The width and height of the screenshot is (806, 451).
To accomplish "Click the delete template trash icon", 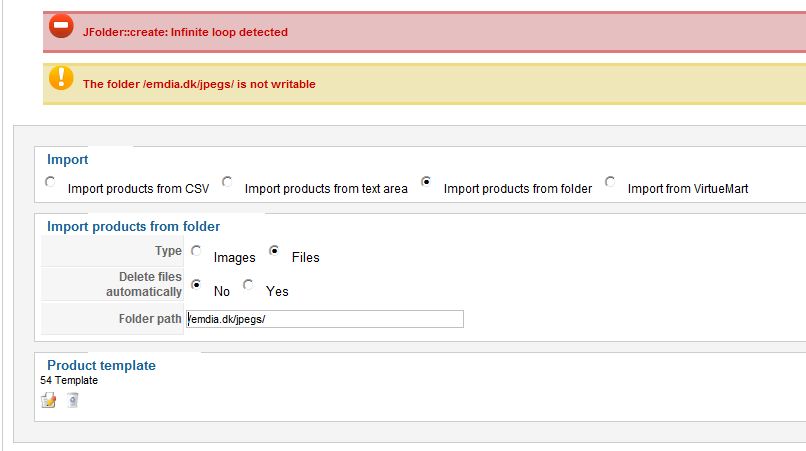I will (72, 400).
